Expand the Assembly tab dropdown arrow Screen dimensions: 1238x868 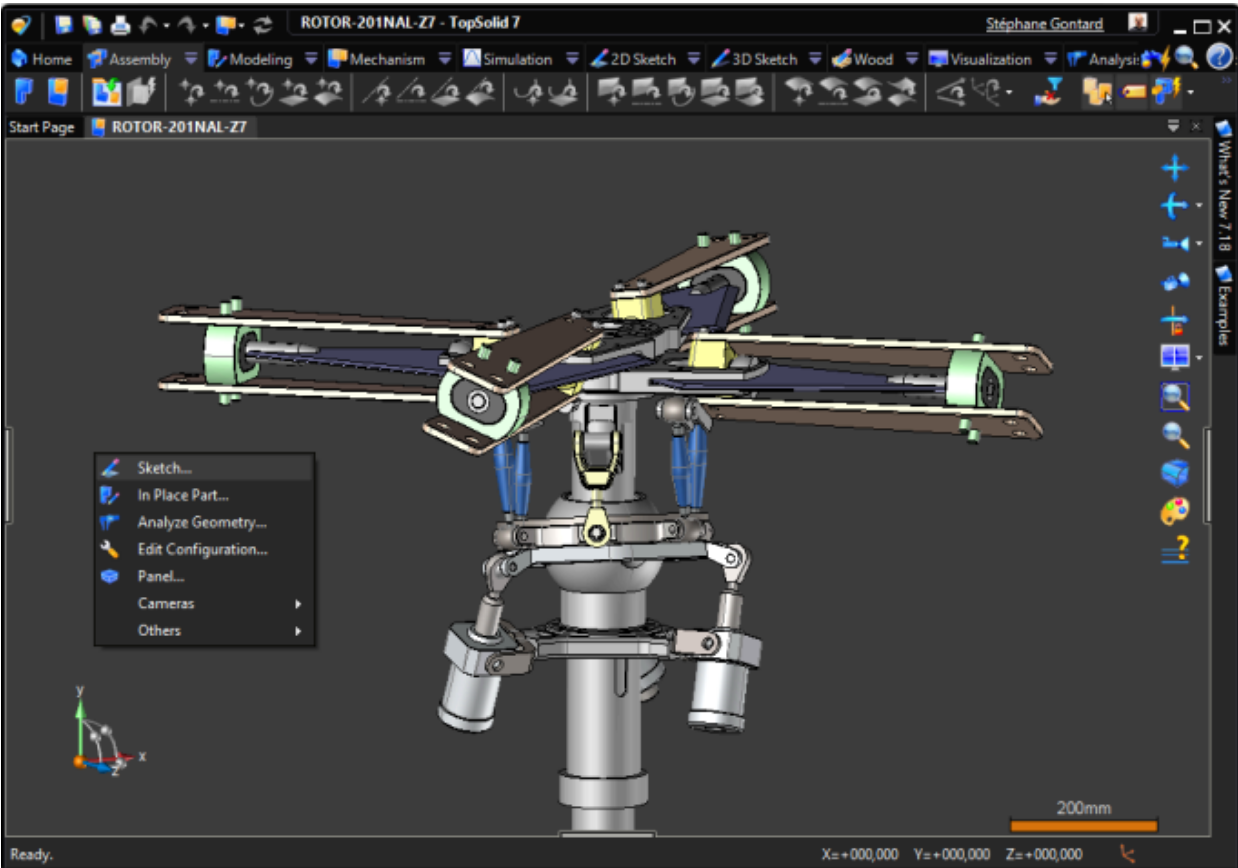point(190,59)
